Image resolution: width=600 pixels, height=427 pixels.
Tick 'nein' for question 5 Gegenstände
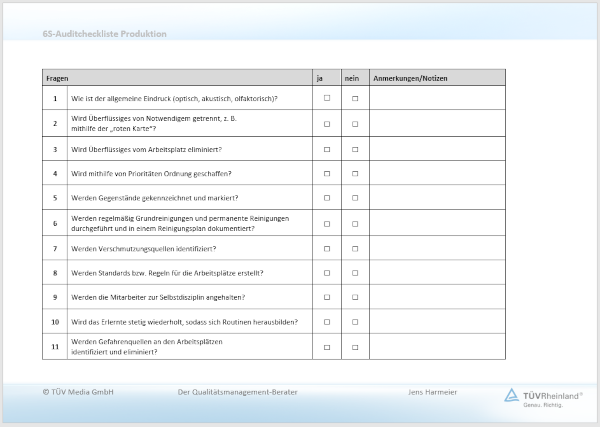click(x=355, y=198)
